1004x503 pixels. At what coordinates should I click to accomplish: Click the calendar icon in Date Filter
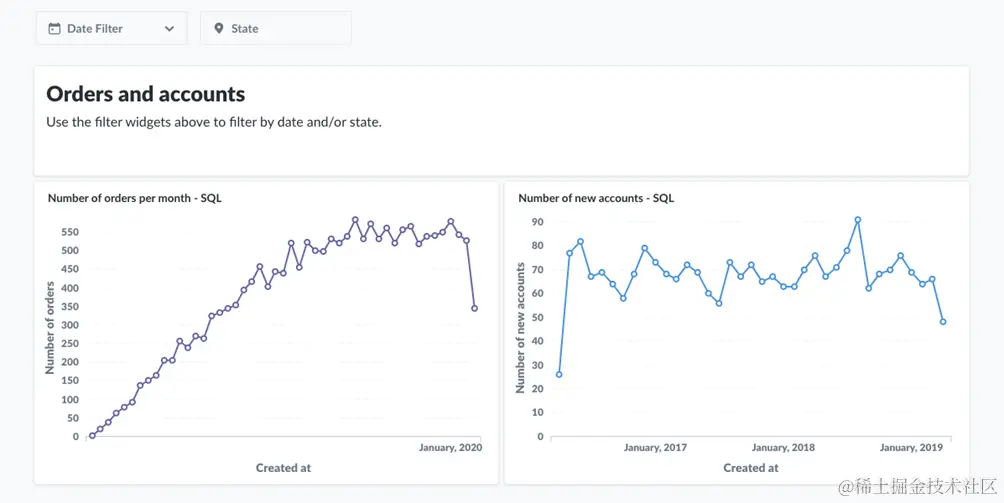pyautogui.click(x=55, y=29)
